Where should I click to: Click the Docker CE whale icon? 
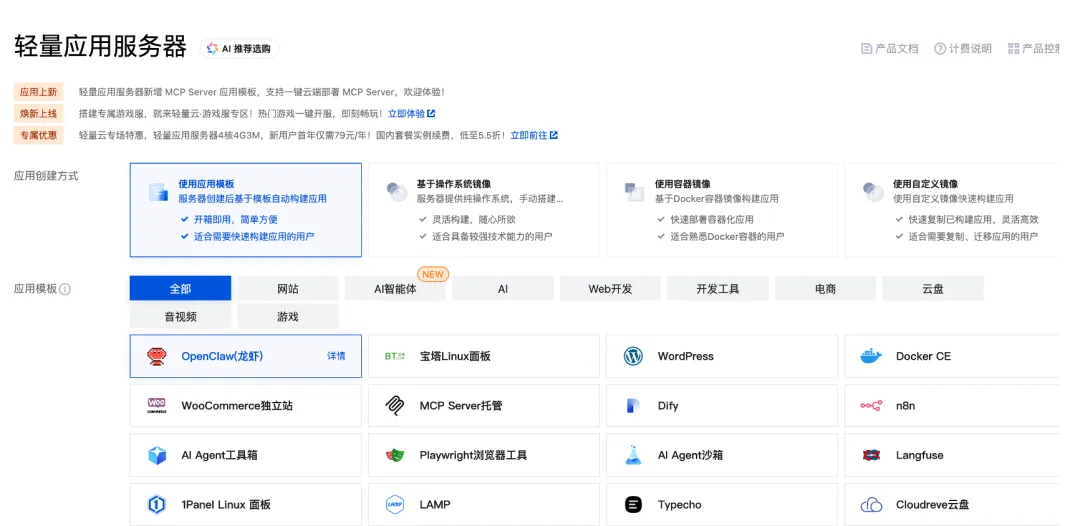click(871, 356)
